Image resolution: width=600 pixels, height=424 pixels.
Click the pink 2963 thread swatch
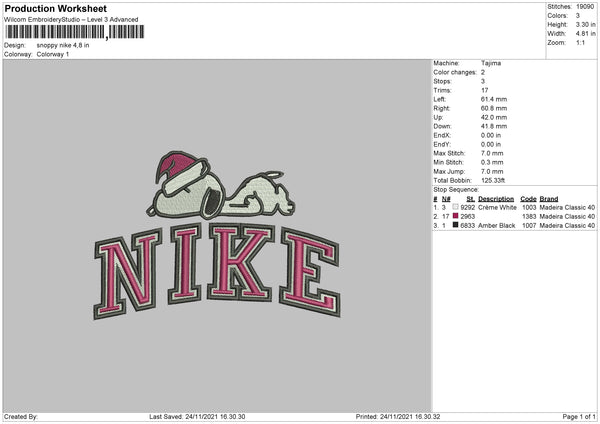point(455,216)
